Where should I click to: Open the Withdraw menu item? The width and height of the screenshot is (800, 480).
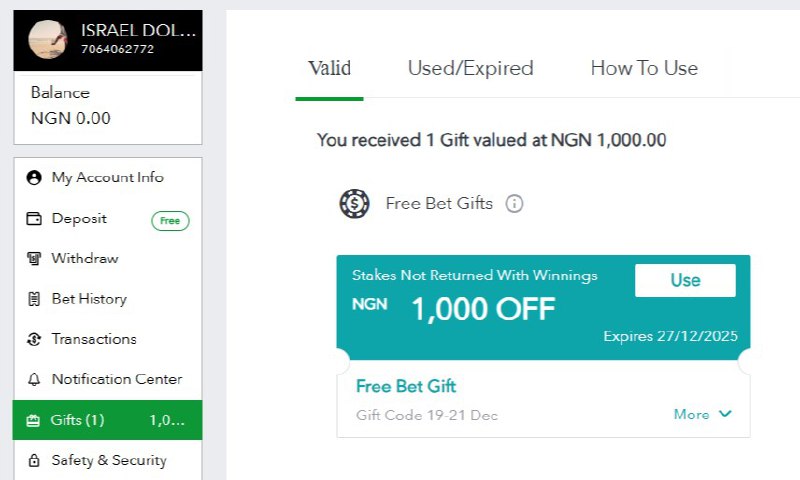pyautogui.click(x=85, y=259)
